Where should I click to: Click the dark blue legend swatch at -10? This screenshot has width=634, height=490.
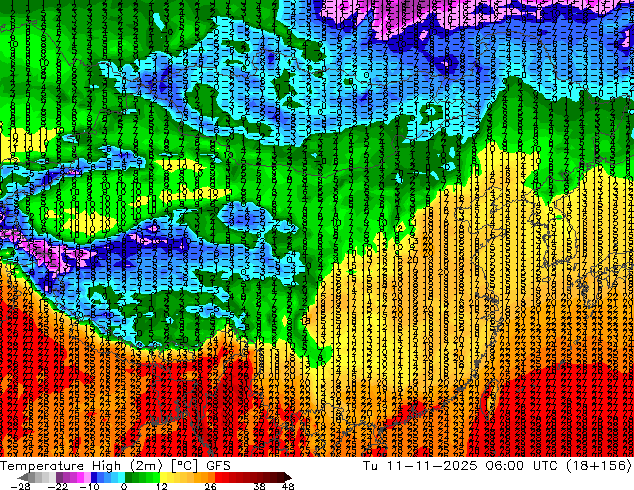[94, 477]
